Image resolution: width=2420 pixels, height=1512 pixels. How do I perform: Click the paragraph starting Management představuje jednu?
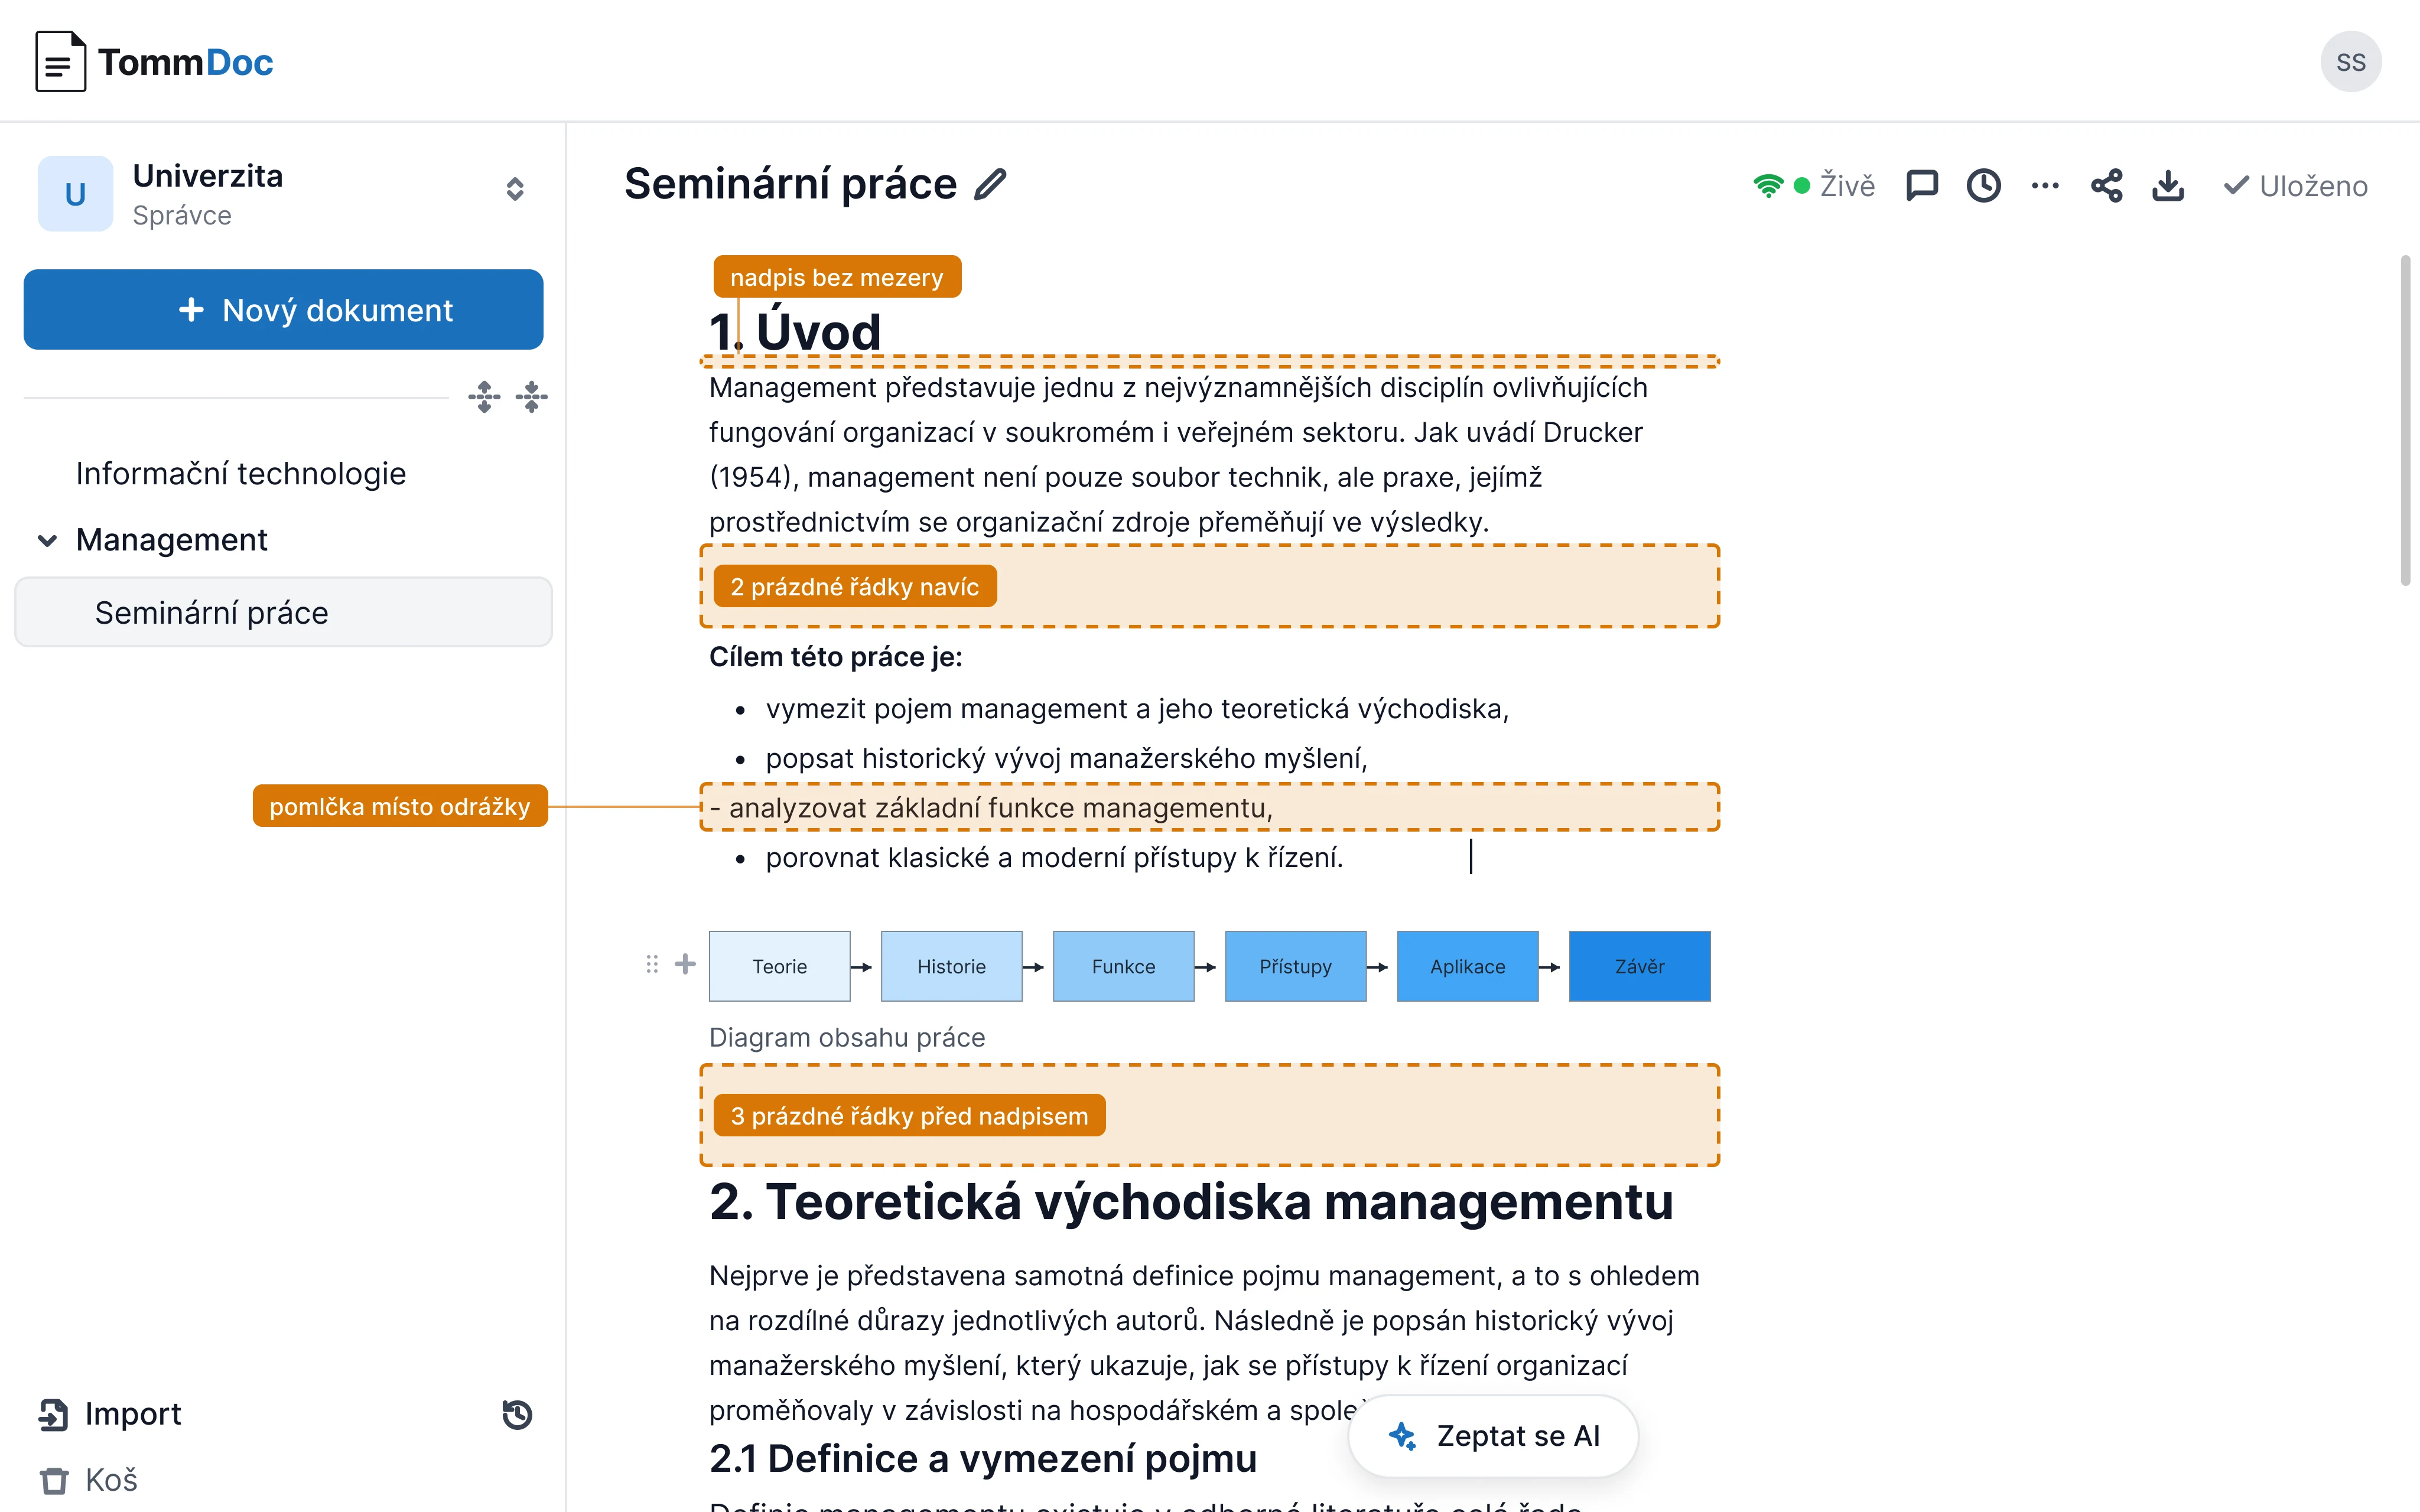point(1178,454)
